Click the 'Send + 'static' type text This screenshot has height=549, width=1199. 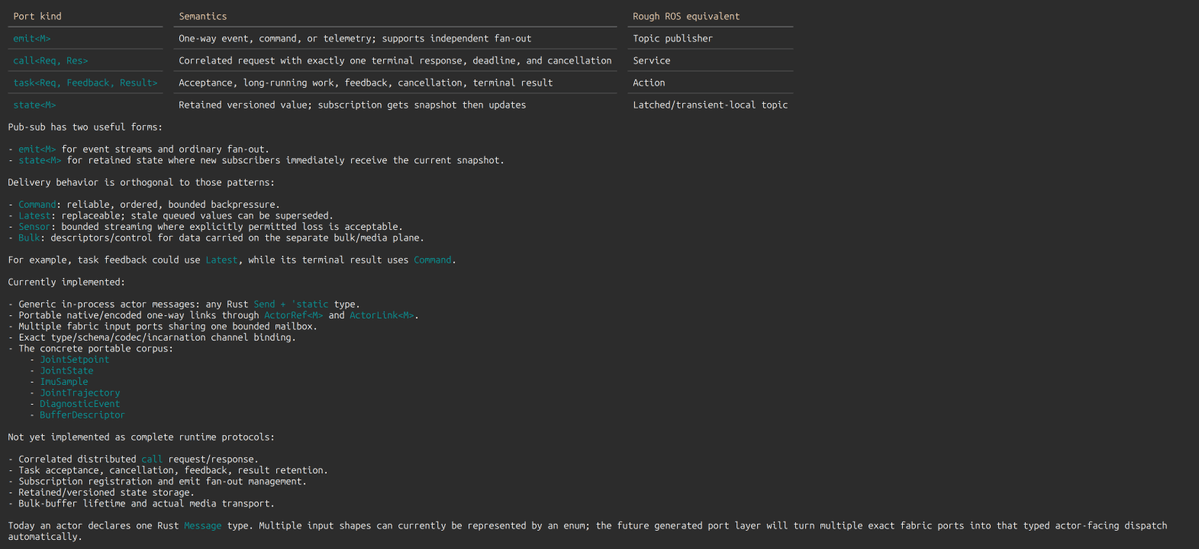[x=291, y=304]
